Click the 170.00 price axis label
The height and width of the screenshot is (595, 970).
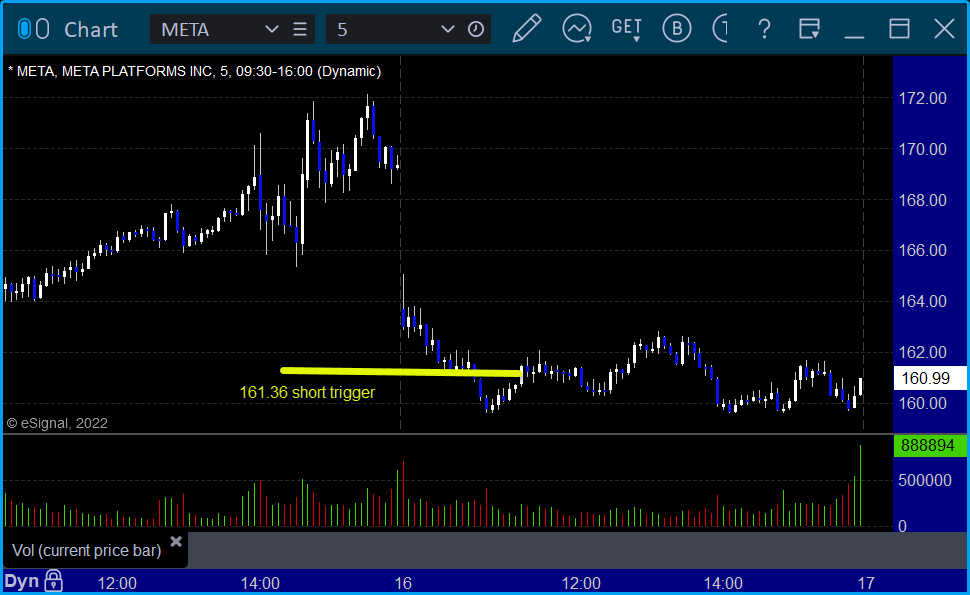pyautogui.click(x=922, y=149)
